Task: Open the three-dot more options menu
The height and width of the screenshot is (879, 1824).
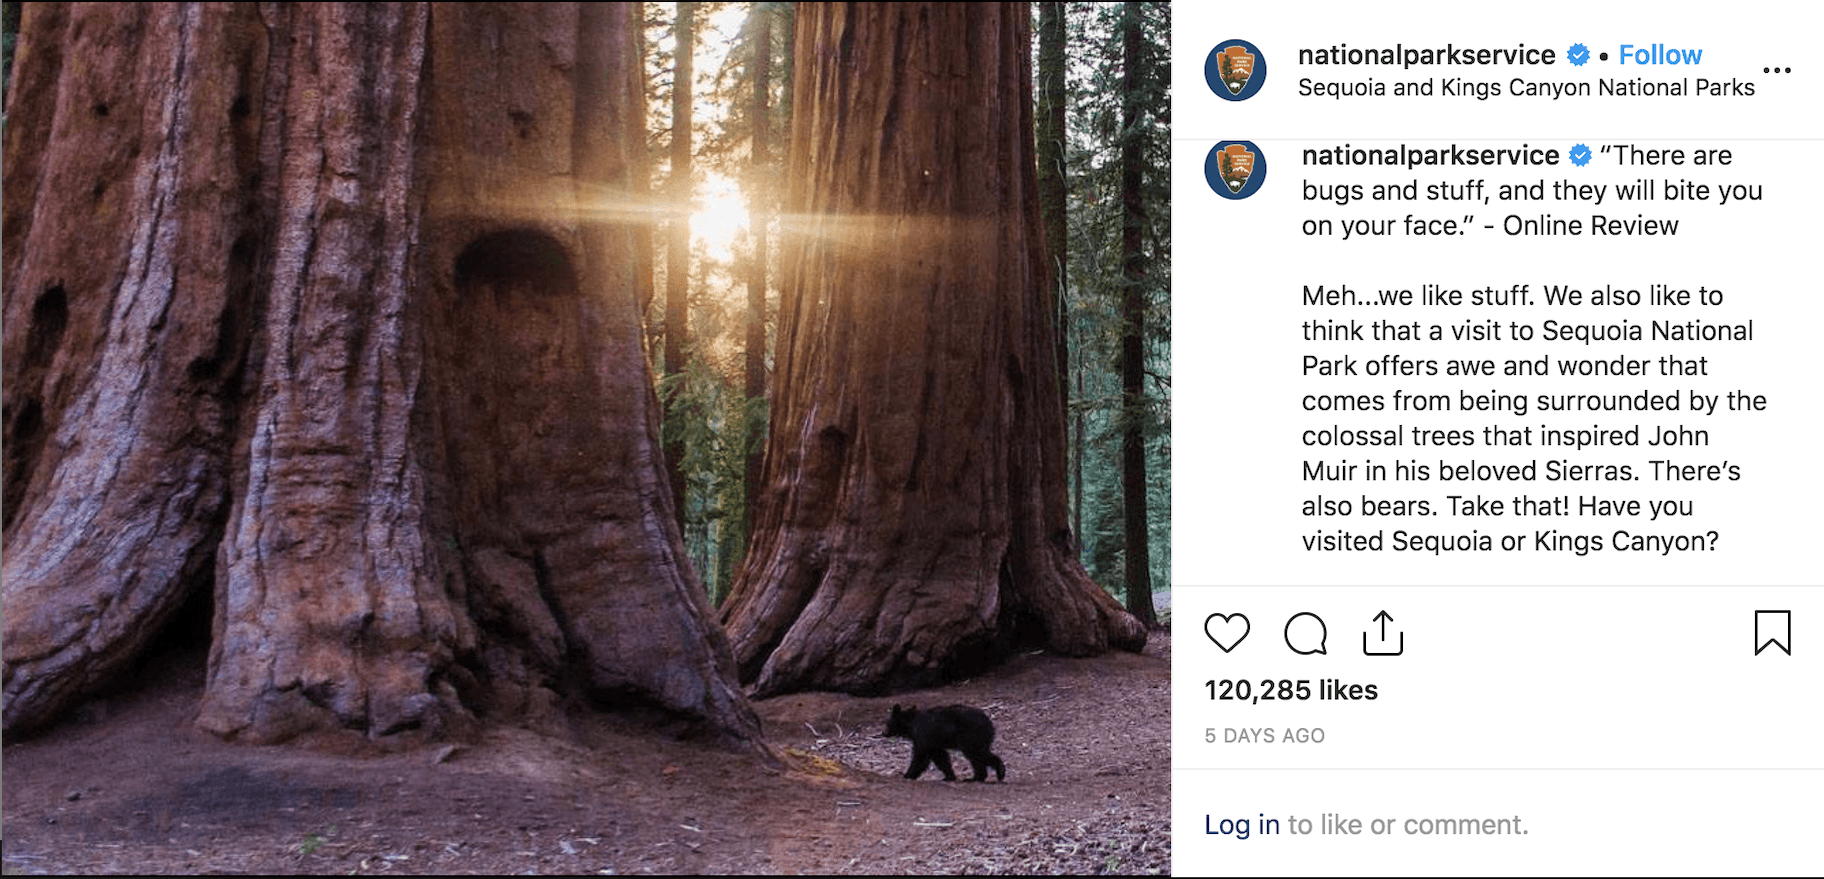Action: (x=1777, y=70)
